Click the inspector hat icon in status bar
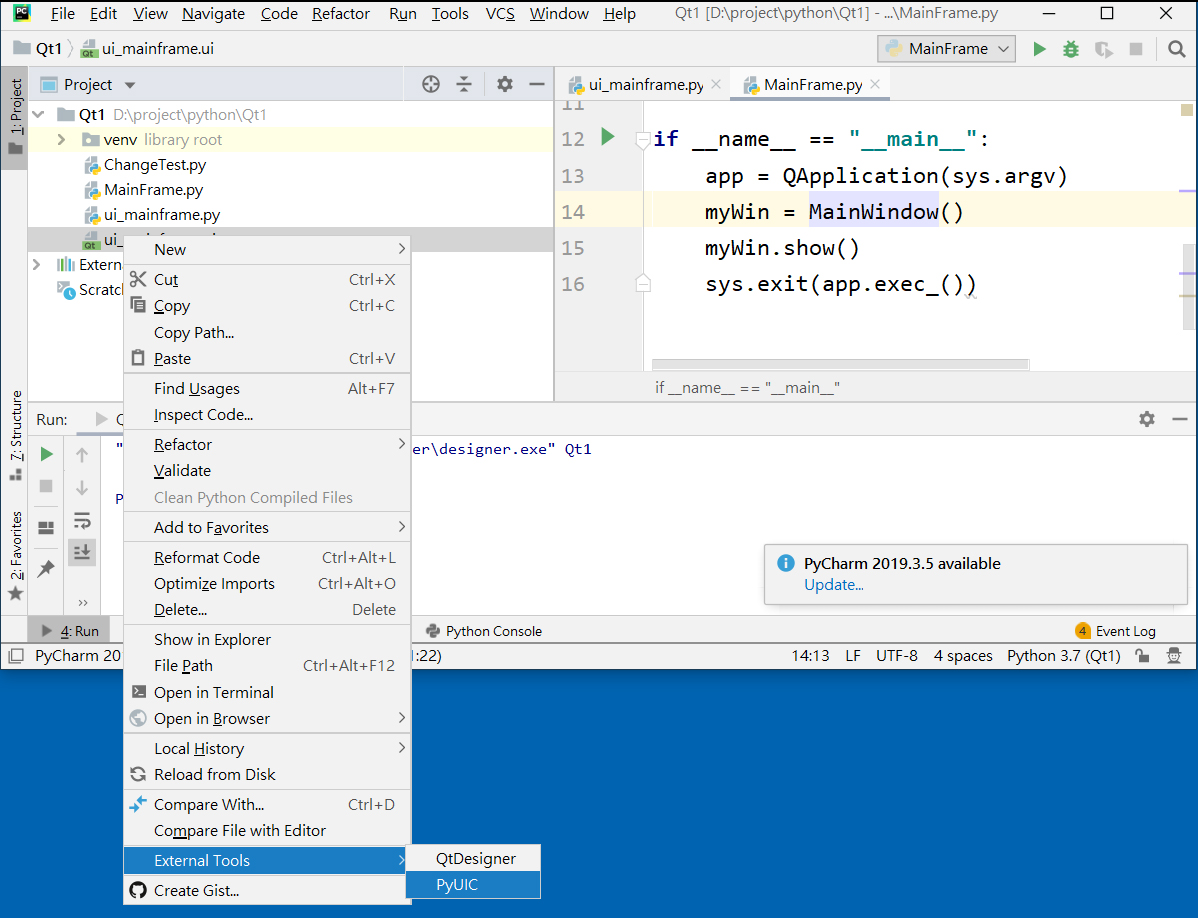The height and width of the screenshot is (918, 1198). point(1174,655)
